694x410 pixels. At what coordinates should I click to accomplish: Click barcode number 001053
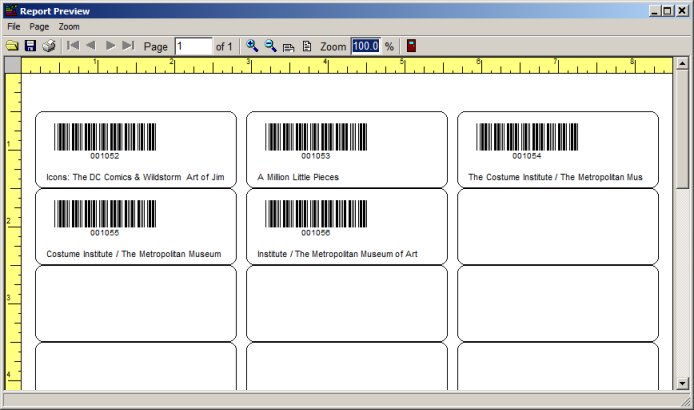point(316,156)
